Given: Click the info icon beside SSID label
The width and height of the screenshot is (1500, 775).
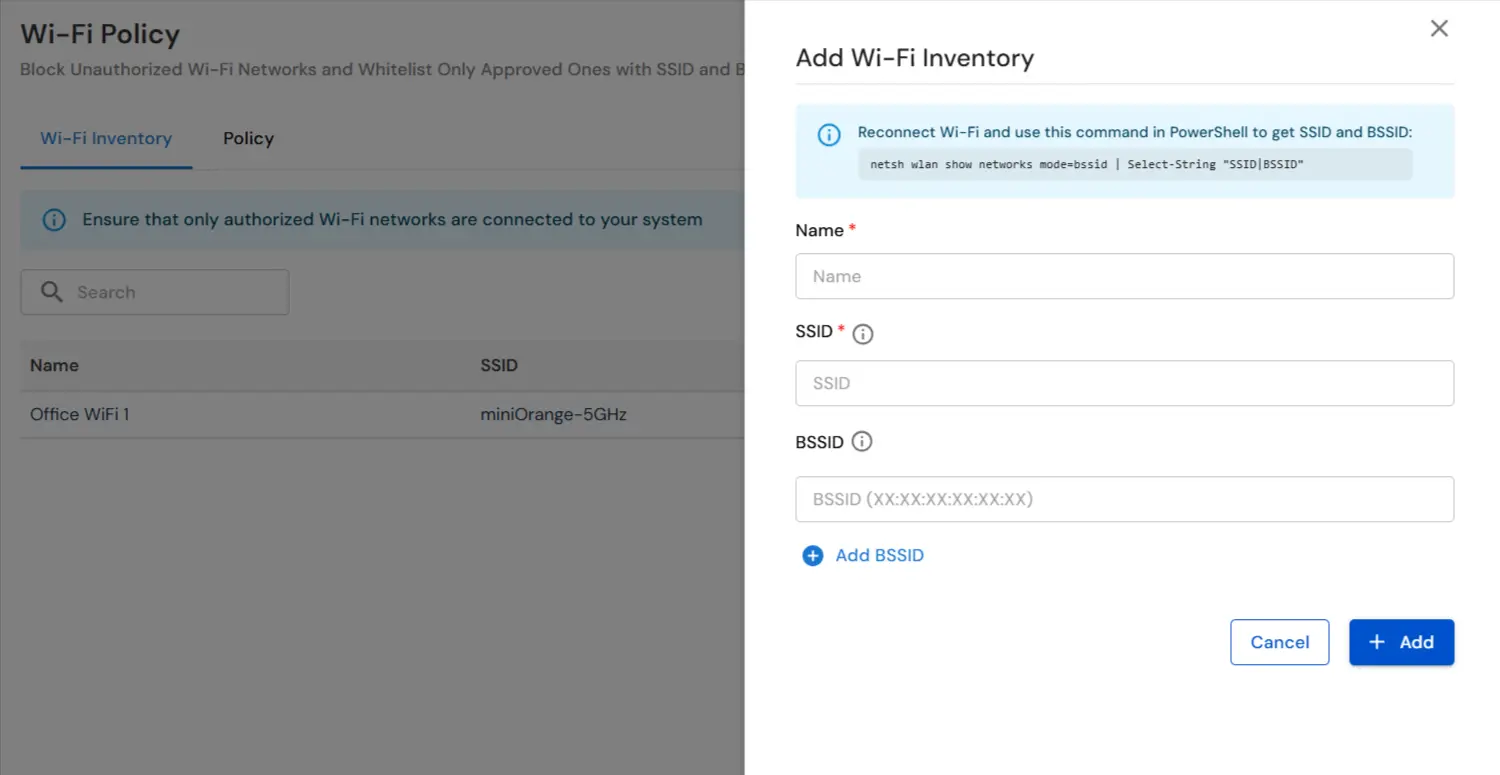Looking at the screenshot, I should pyautogui.click(x=862, y=333).
